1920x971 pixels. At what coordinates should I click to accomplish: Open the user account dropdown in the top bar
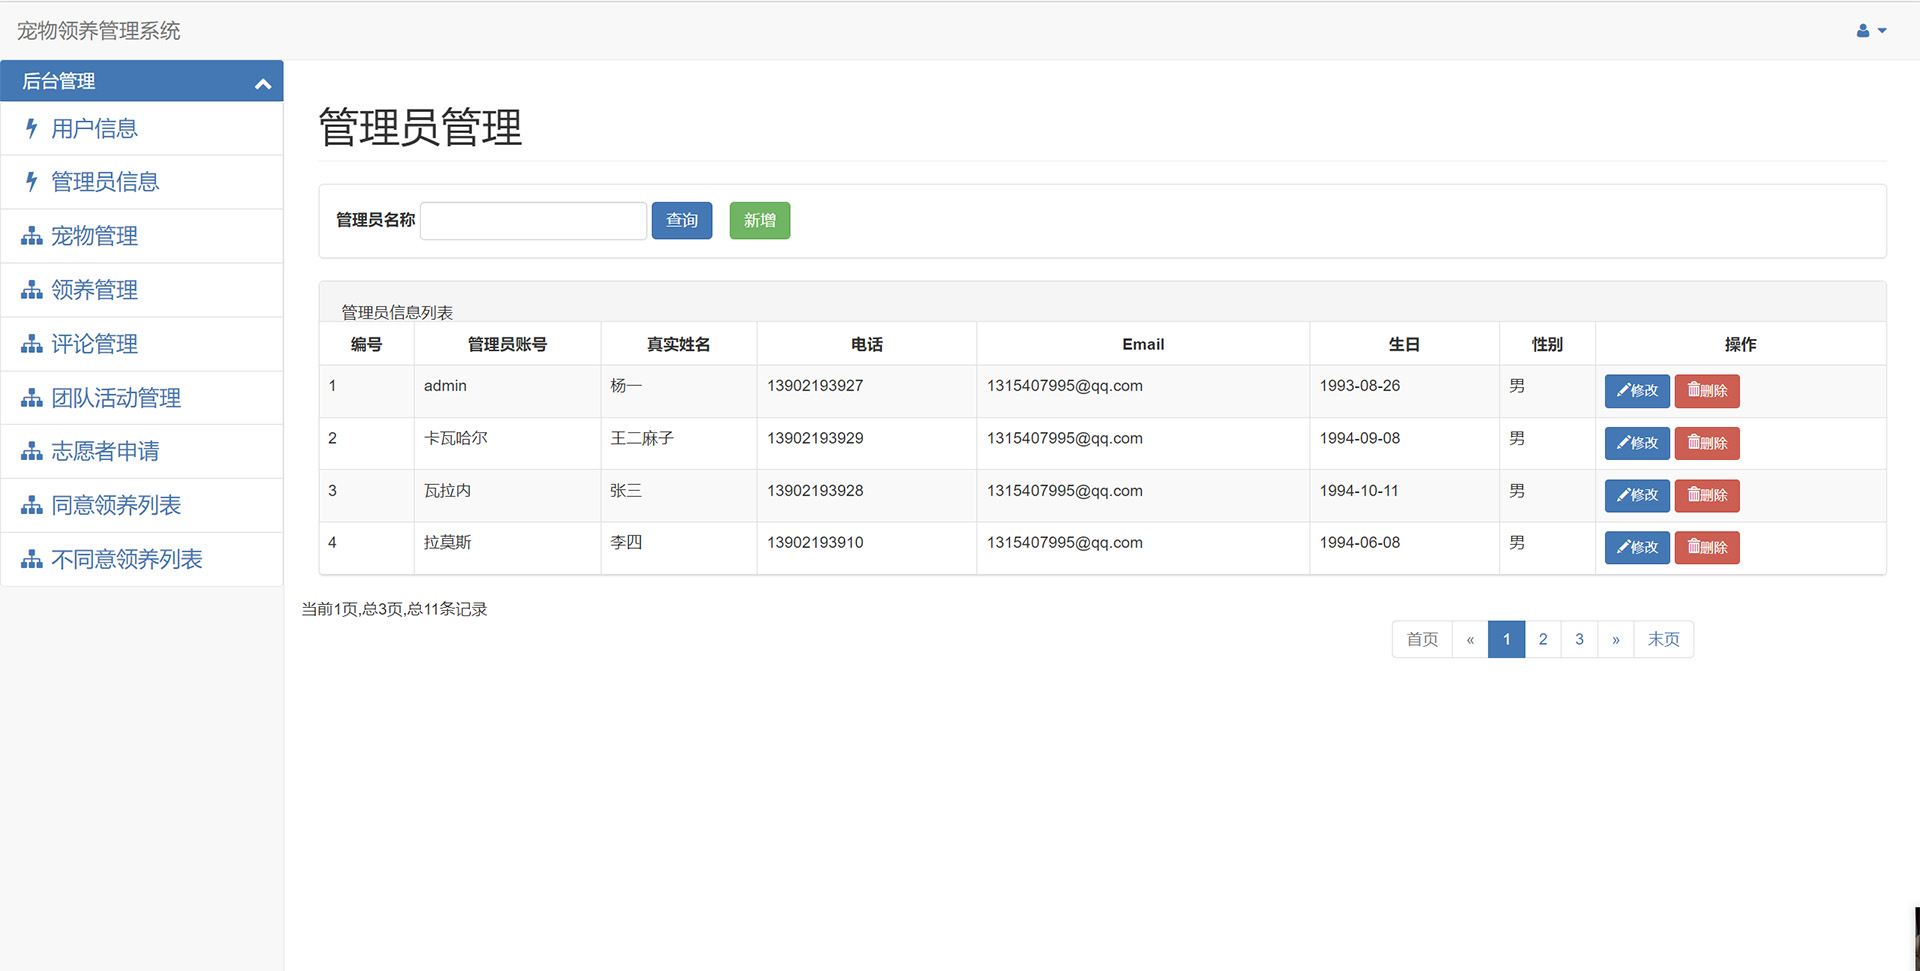coord(1871,31)
